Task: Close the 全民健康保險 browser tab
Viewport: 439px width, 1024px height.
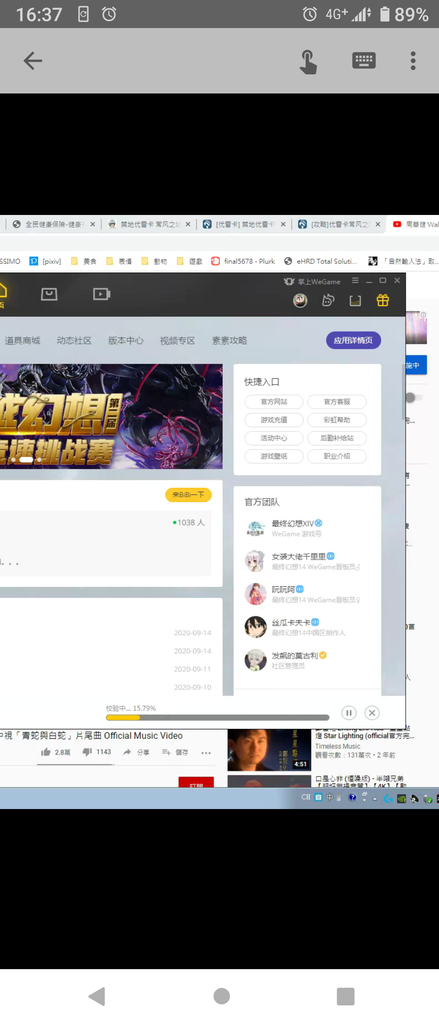Action: click(92, 224)
